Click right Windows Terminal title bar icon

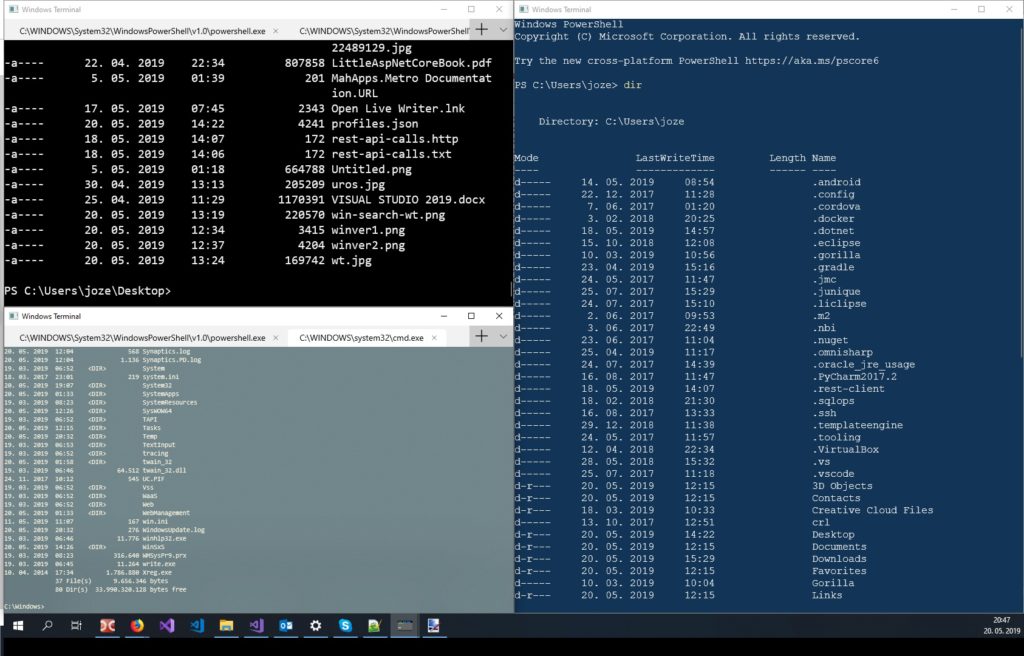523,9
